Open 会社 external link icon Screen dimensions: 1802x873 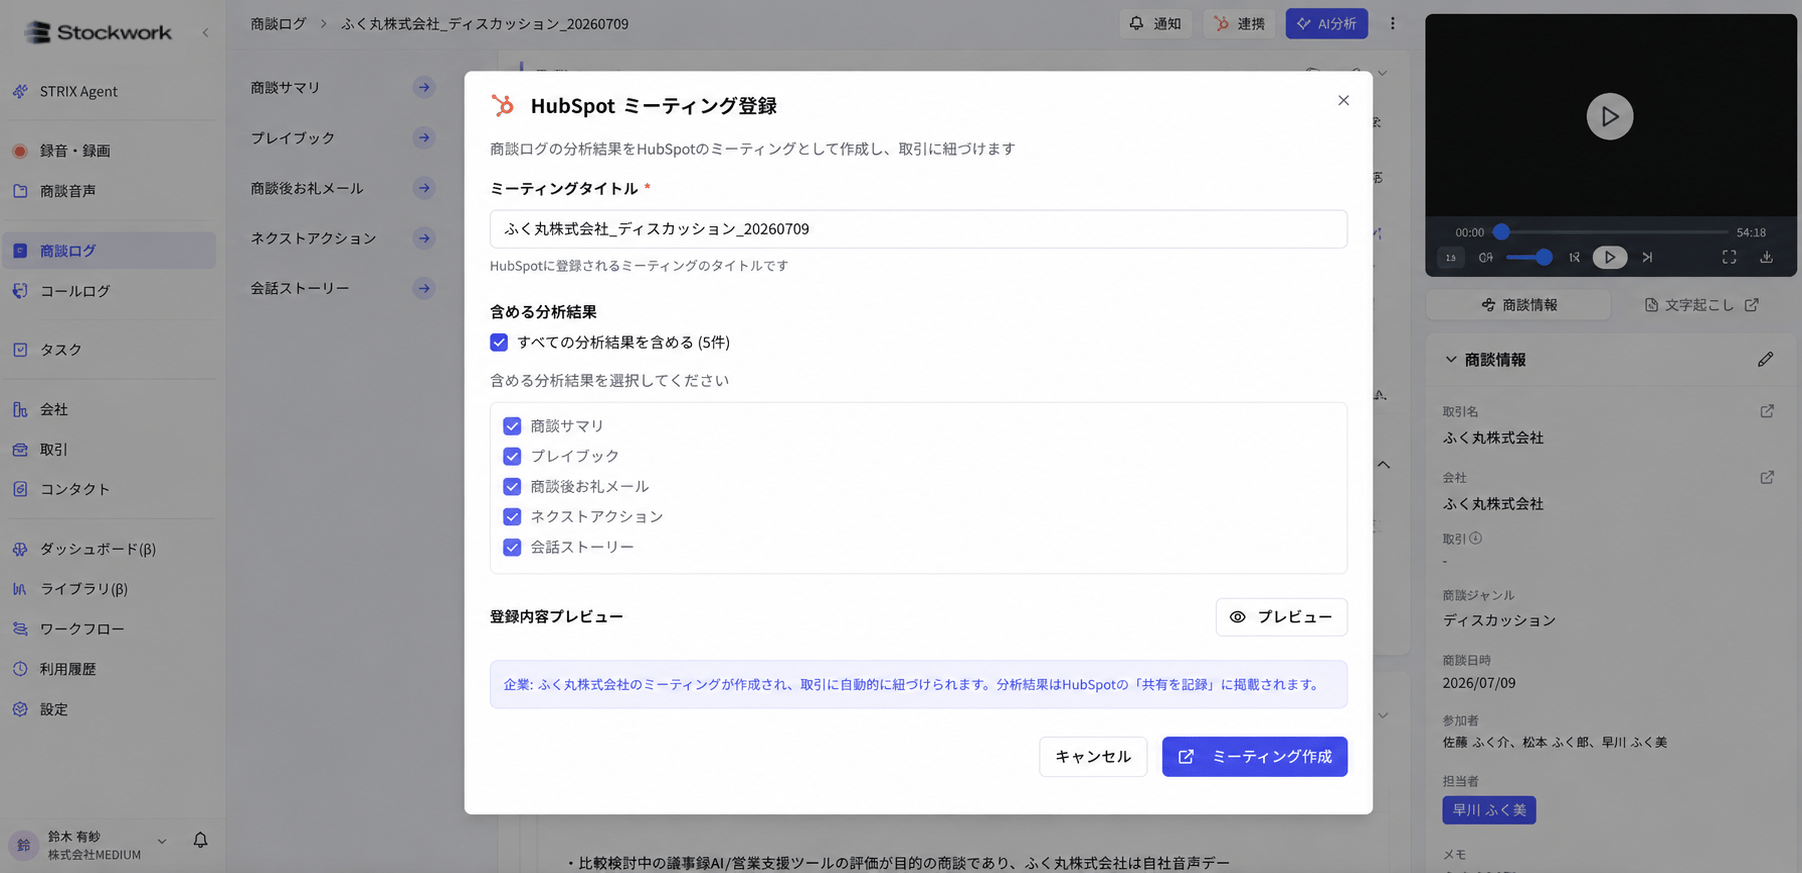click(x=1767, y=478)
